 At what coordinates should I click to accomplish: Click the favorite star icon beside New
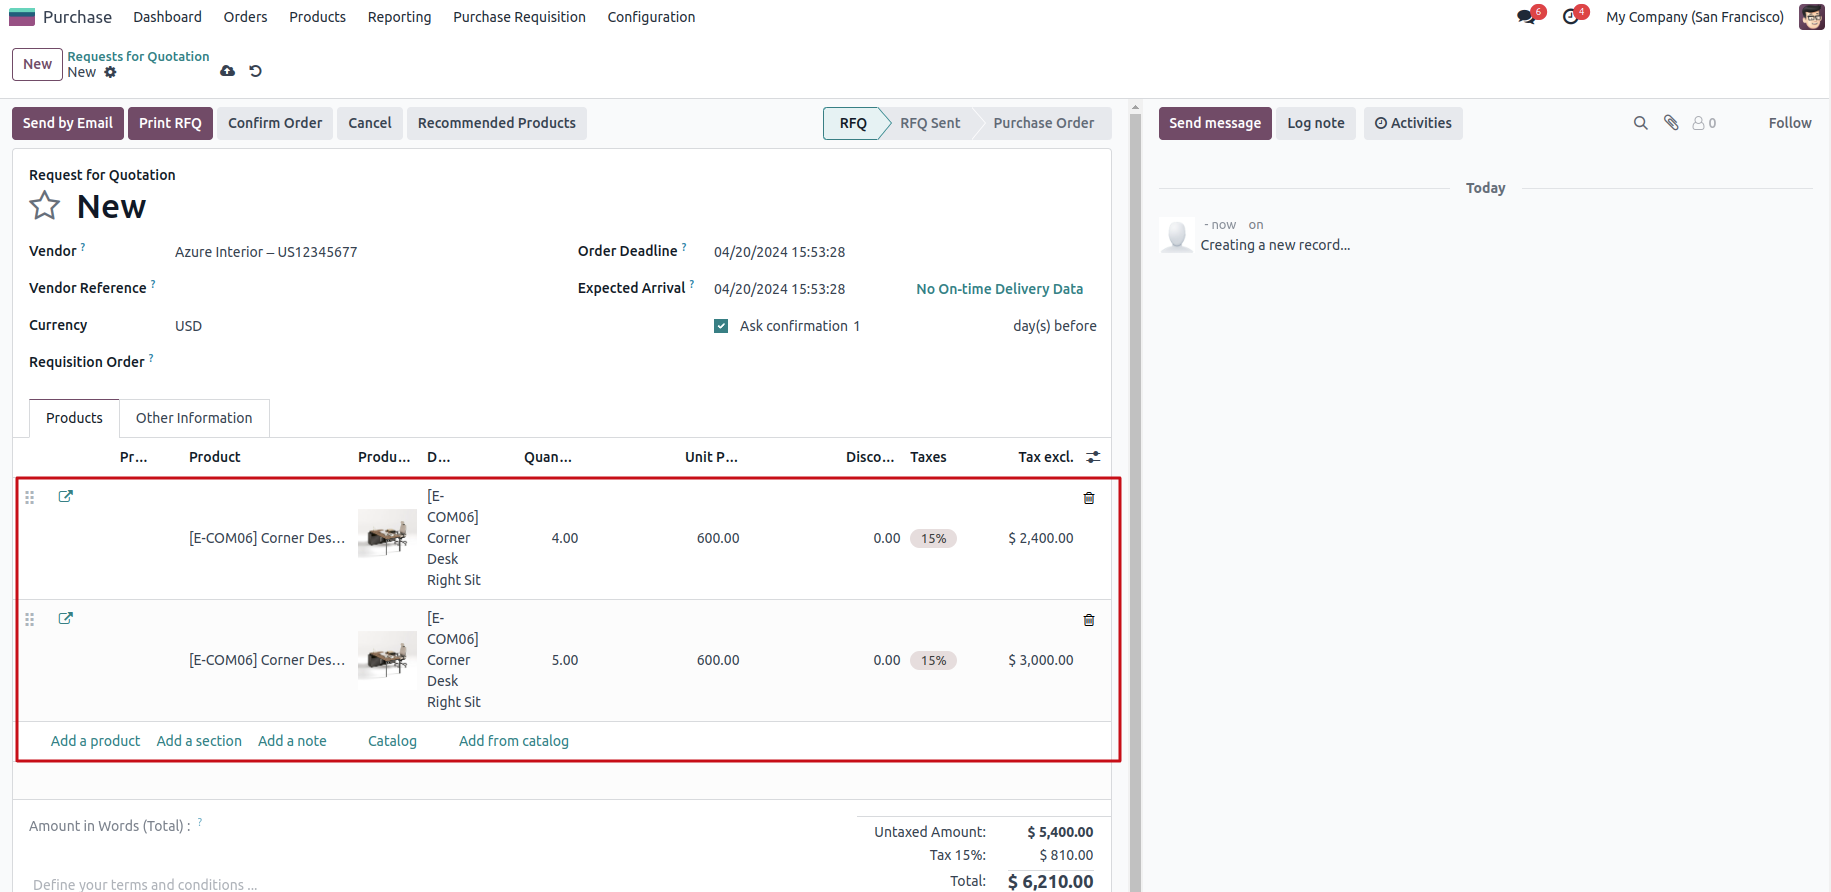(45, 206)
